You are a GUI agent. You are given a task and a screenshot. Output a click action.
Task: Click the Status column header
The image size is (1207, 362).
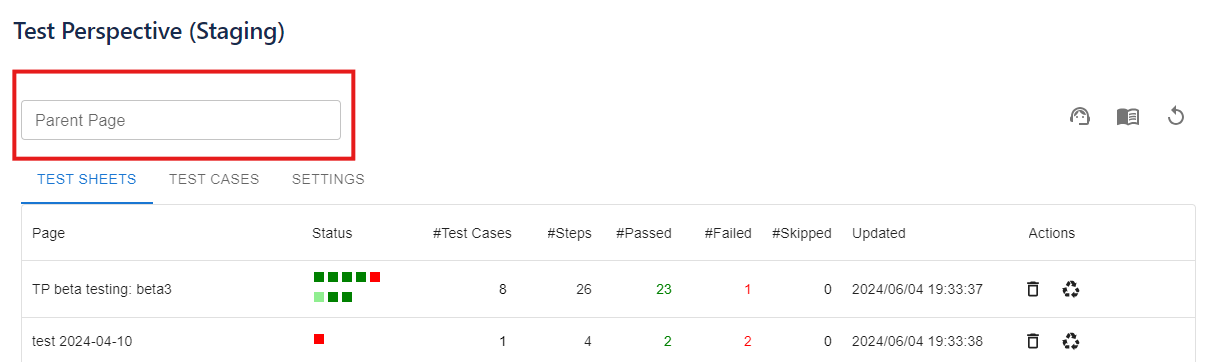[332, 233]
